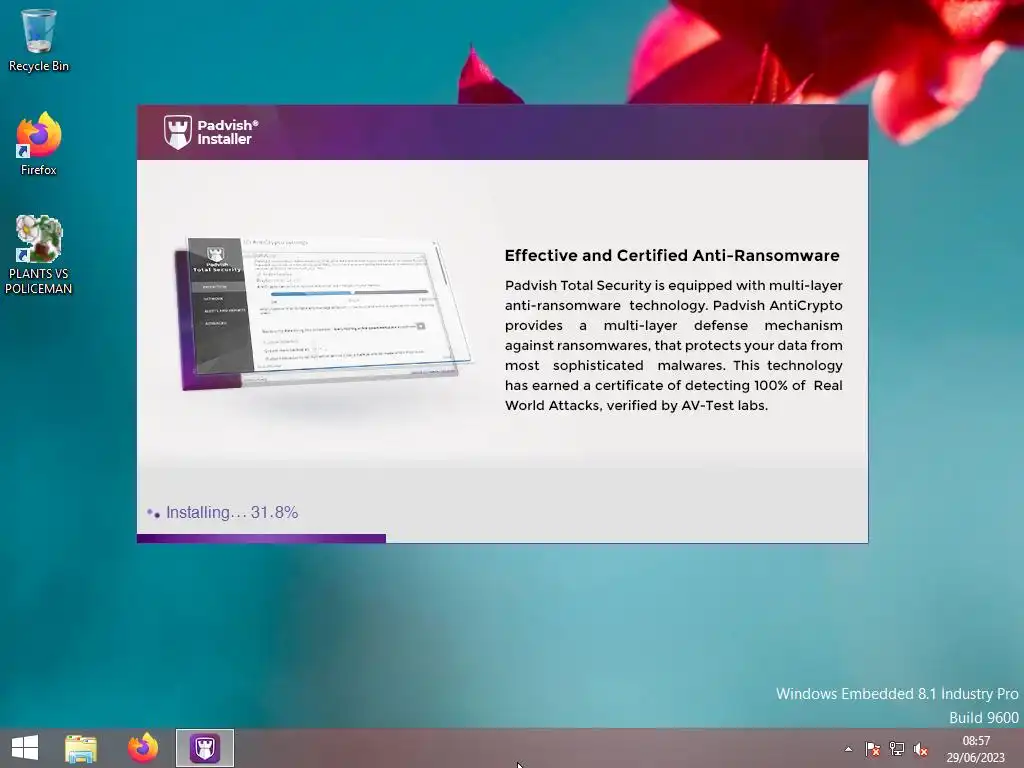Click the Effective and Certified Anti-Ransomware heading
This screenshot has height=768, width=1024.
pyautogui.click(x=672, y=255)
